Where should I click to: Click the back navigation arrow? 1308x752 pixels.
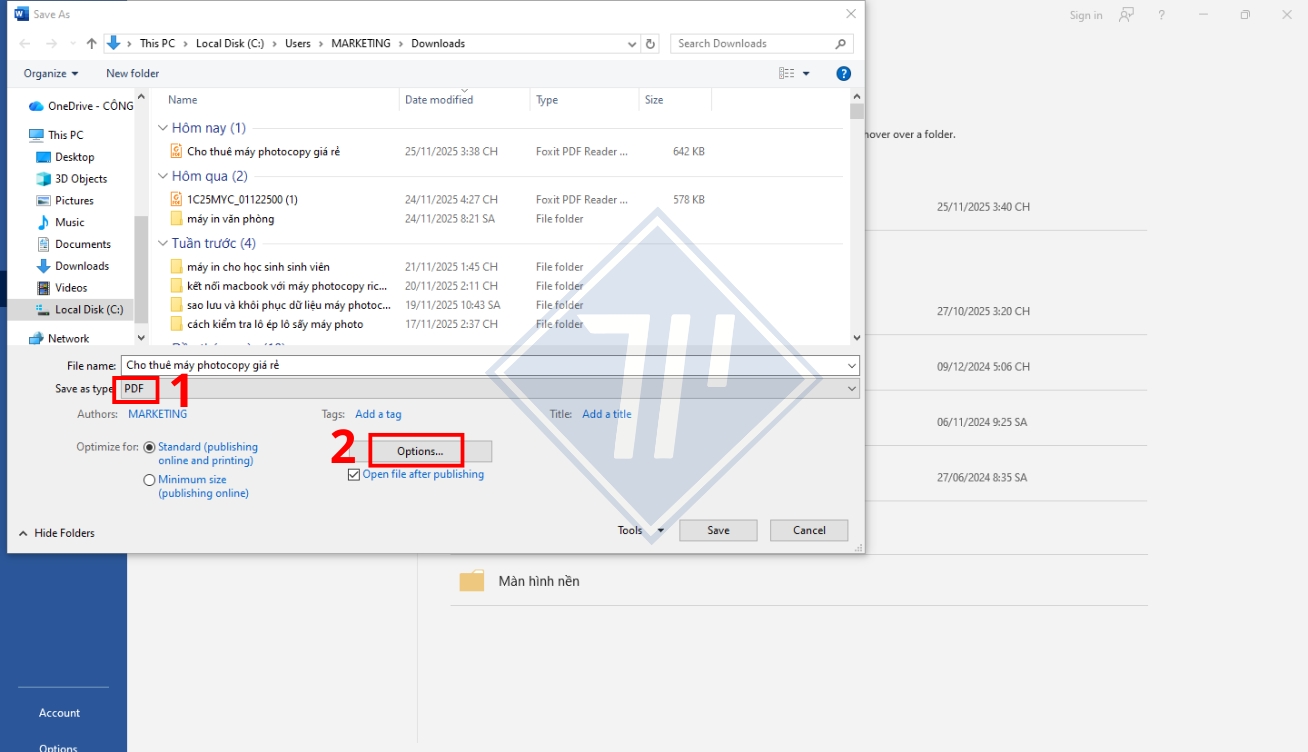(22, 43)
